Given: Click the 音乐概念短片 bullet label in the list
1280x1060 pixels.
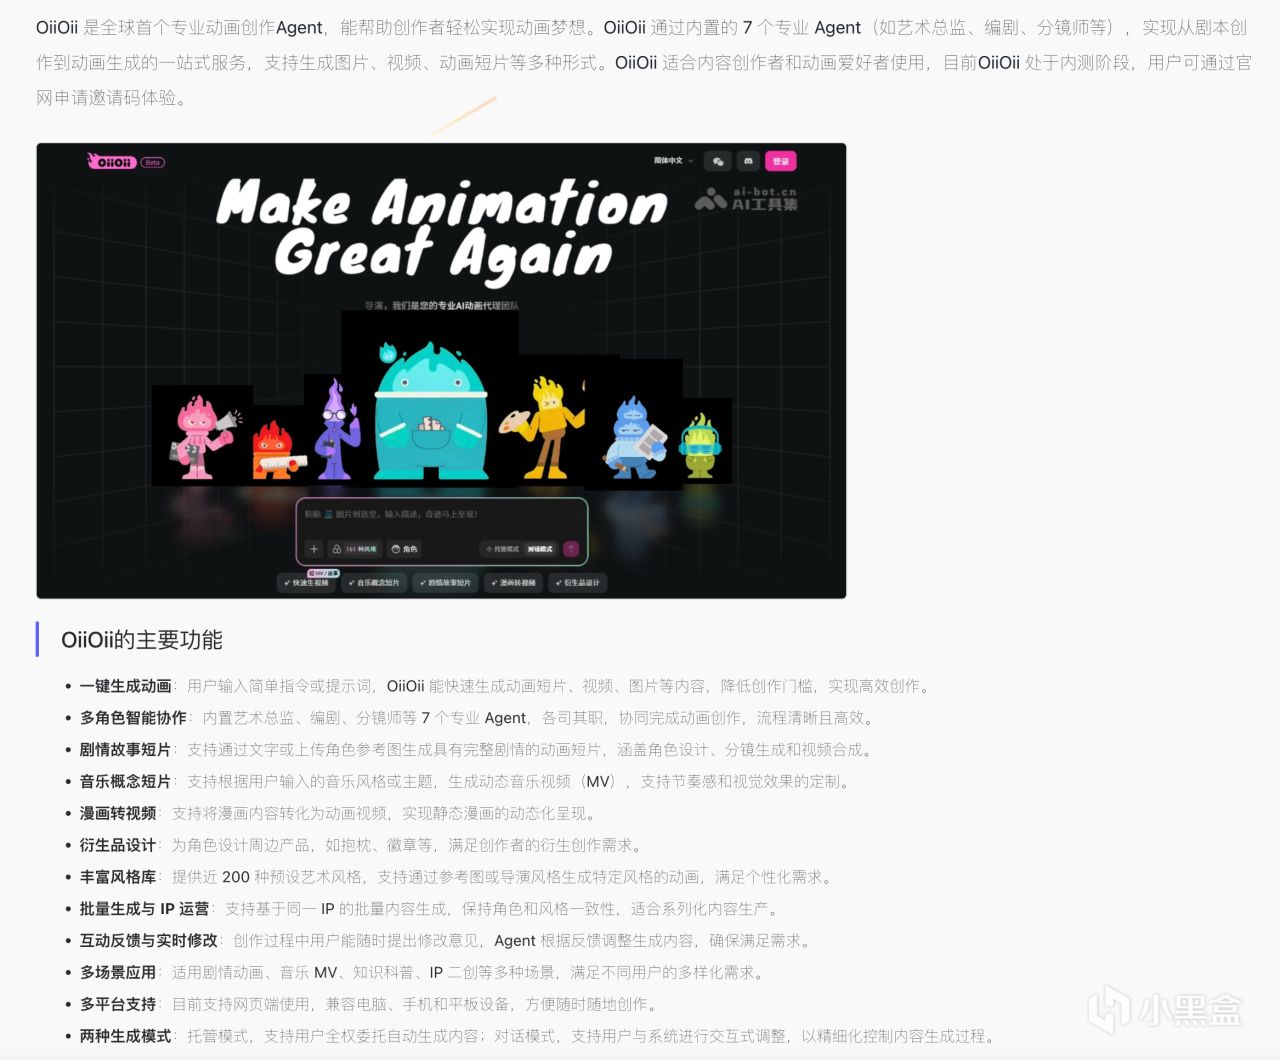Looking at the screenshot, I should [126, 782].
